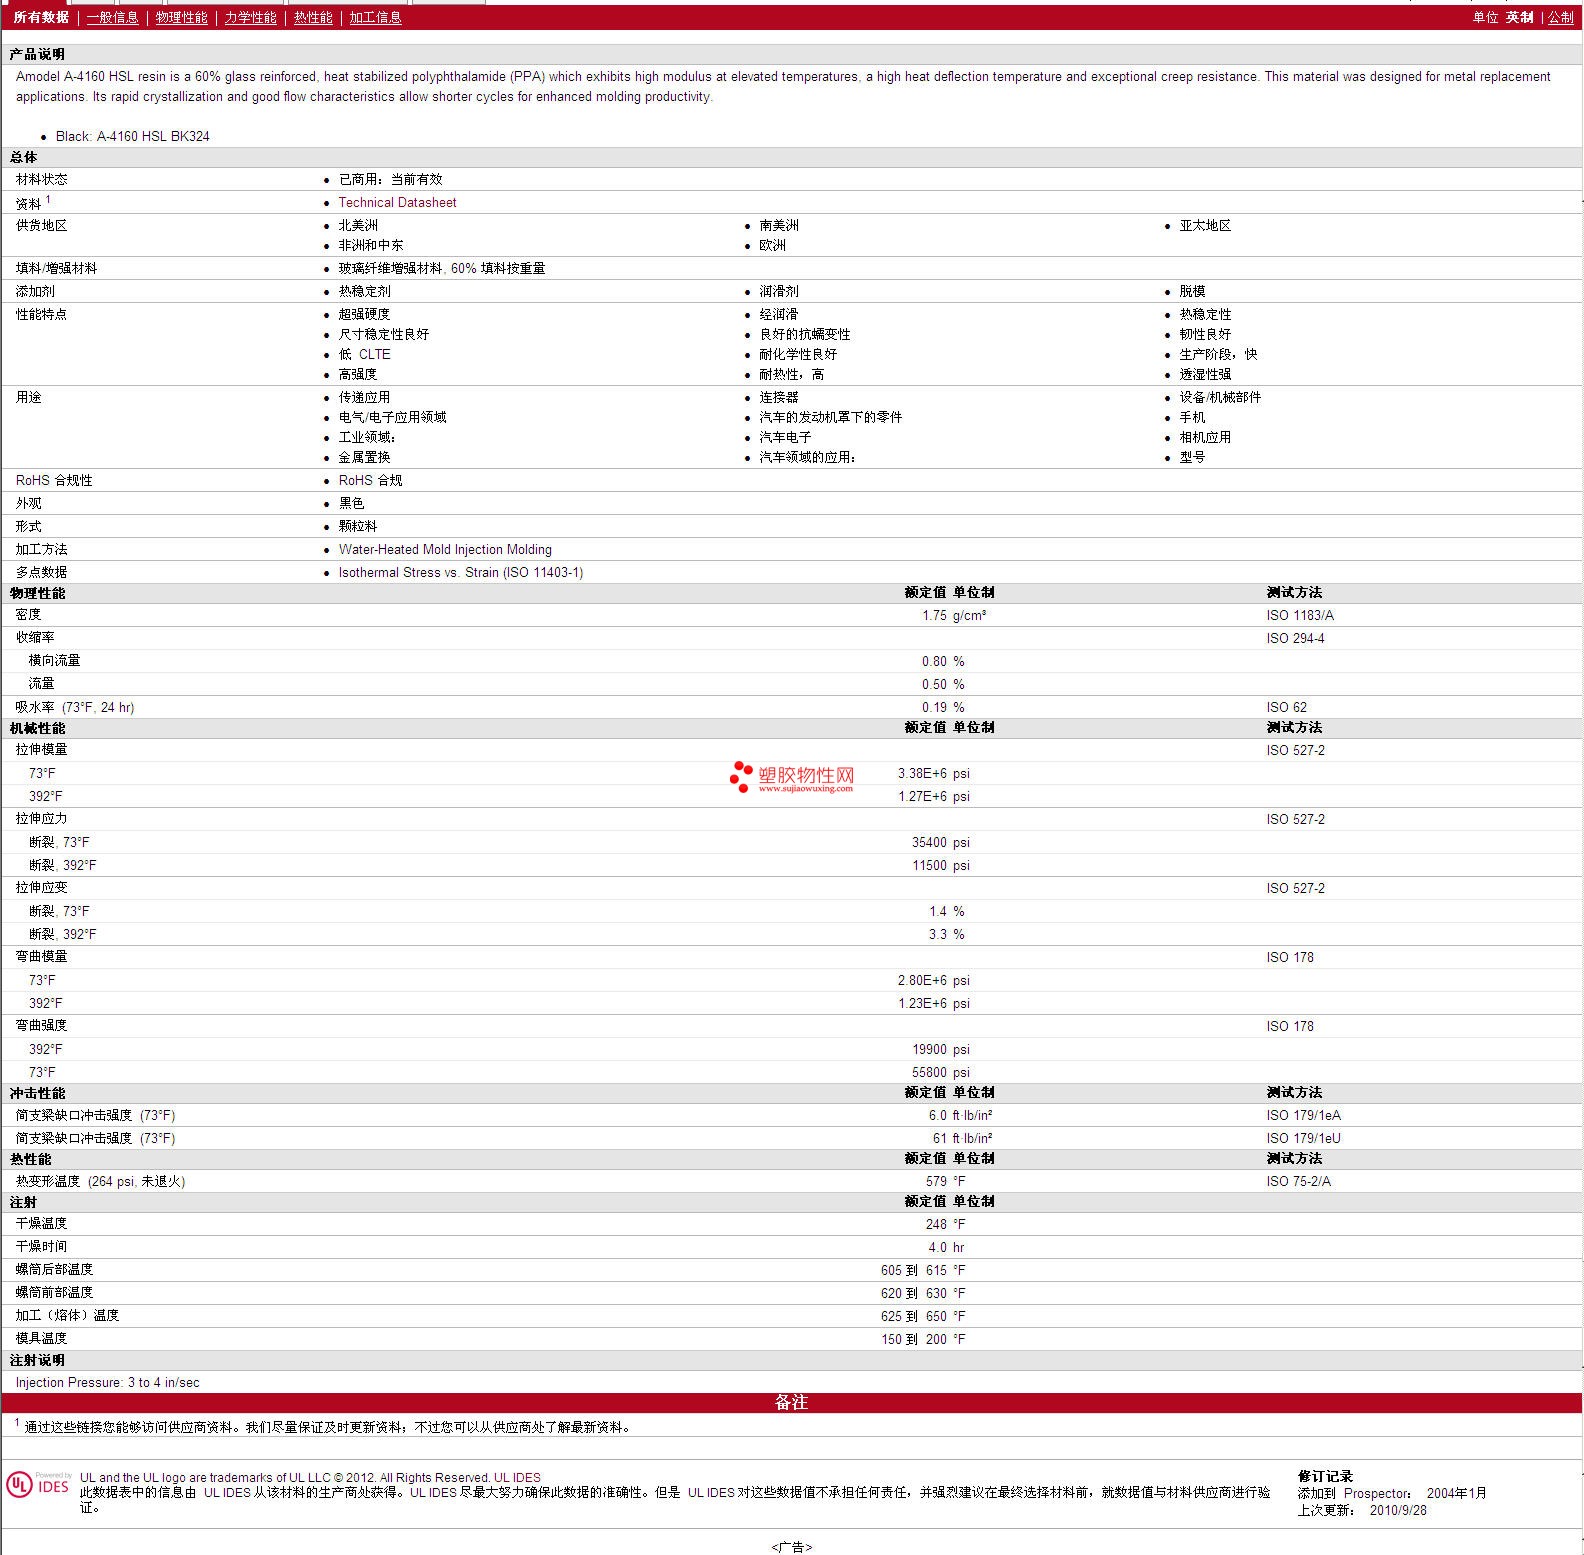Click tensile modulus value '3.38E+6'
The image size is (1584, 1555).
922,773
